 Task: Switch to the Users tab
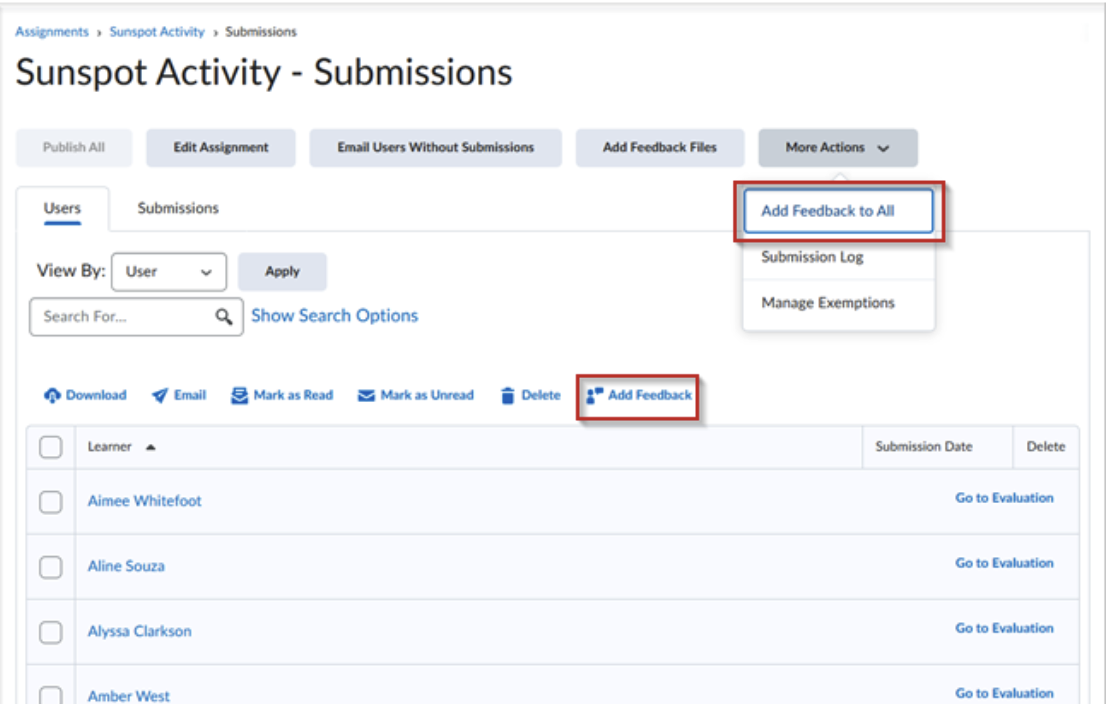(x=64, y=208)
